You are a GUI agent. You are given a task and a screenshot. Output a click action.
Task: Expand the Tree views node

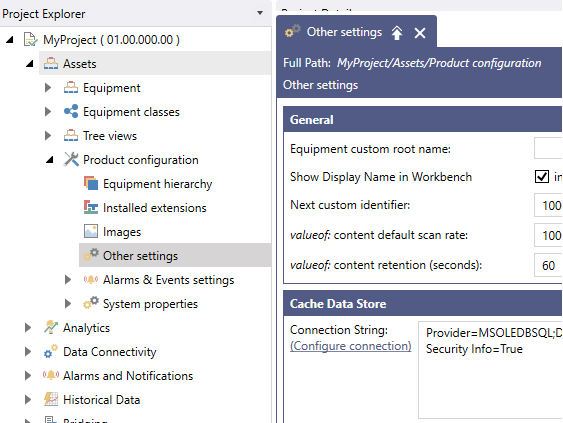[x=48, y=136]
